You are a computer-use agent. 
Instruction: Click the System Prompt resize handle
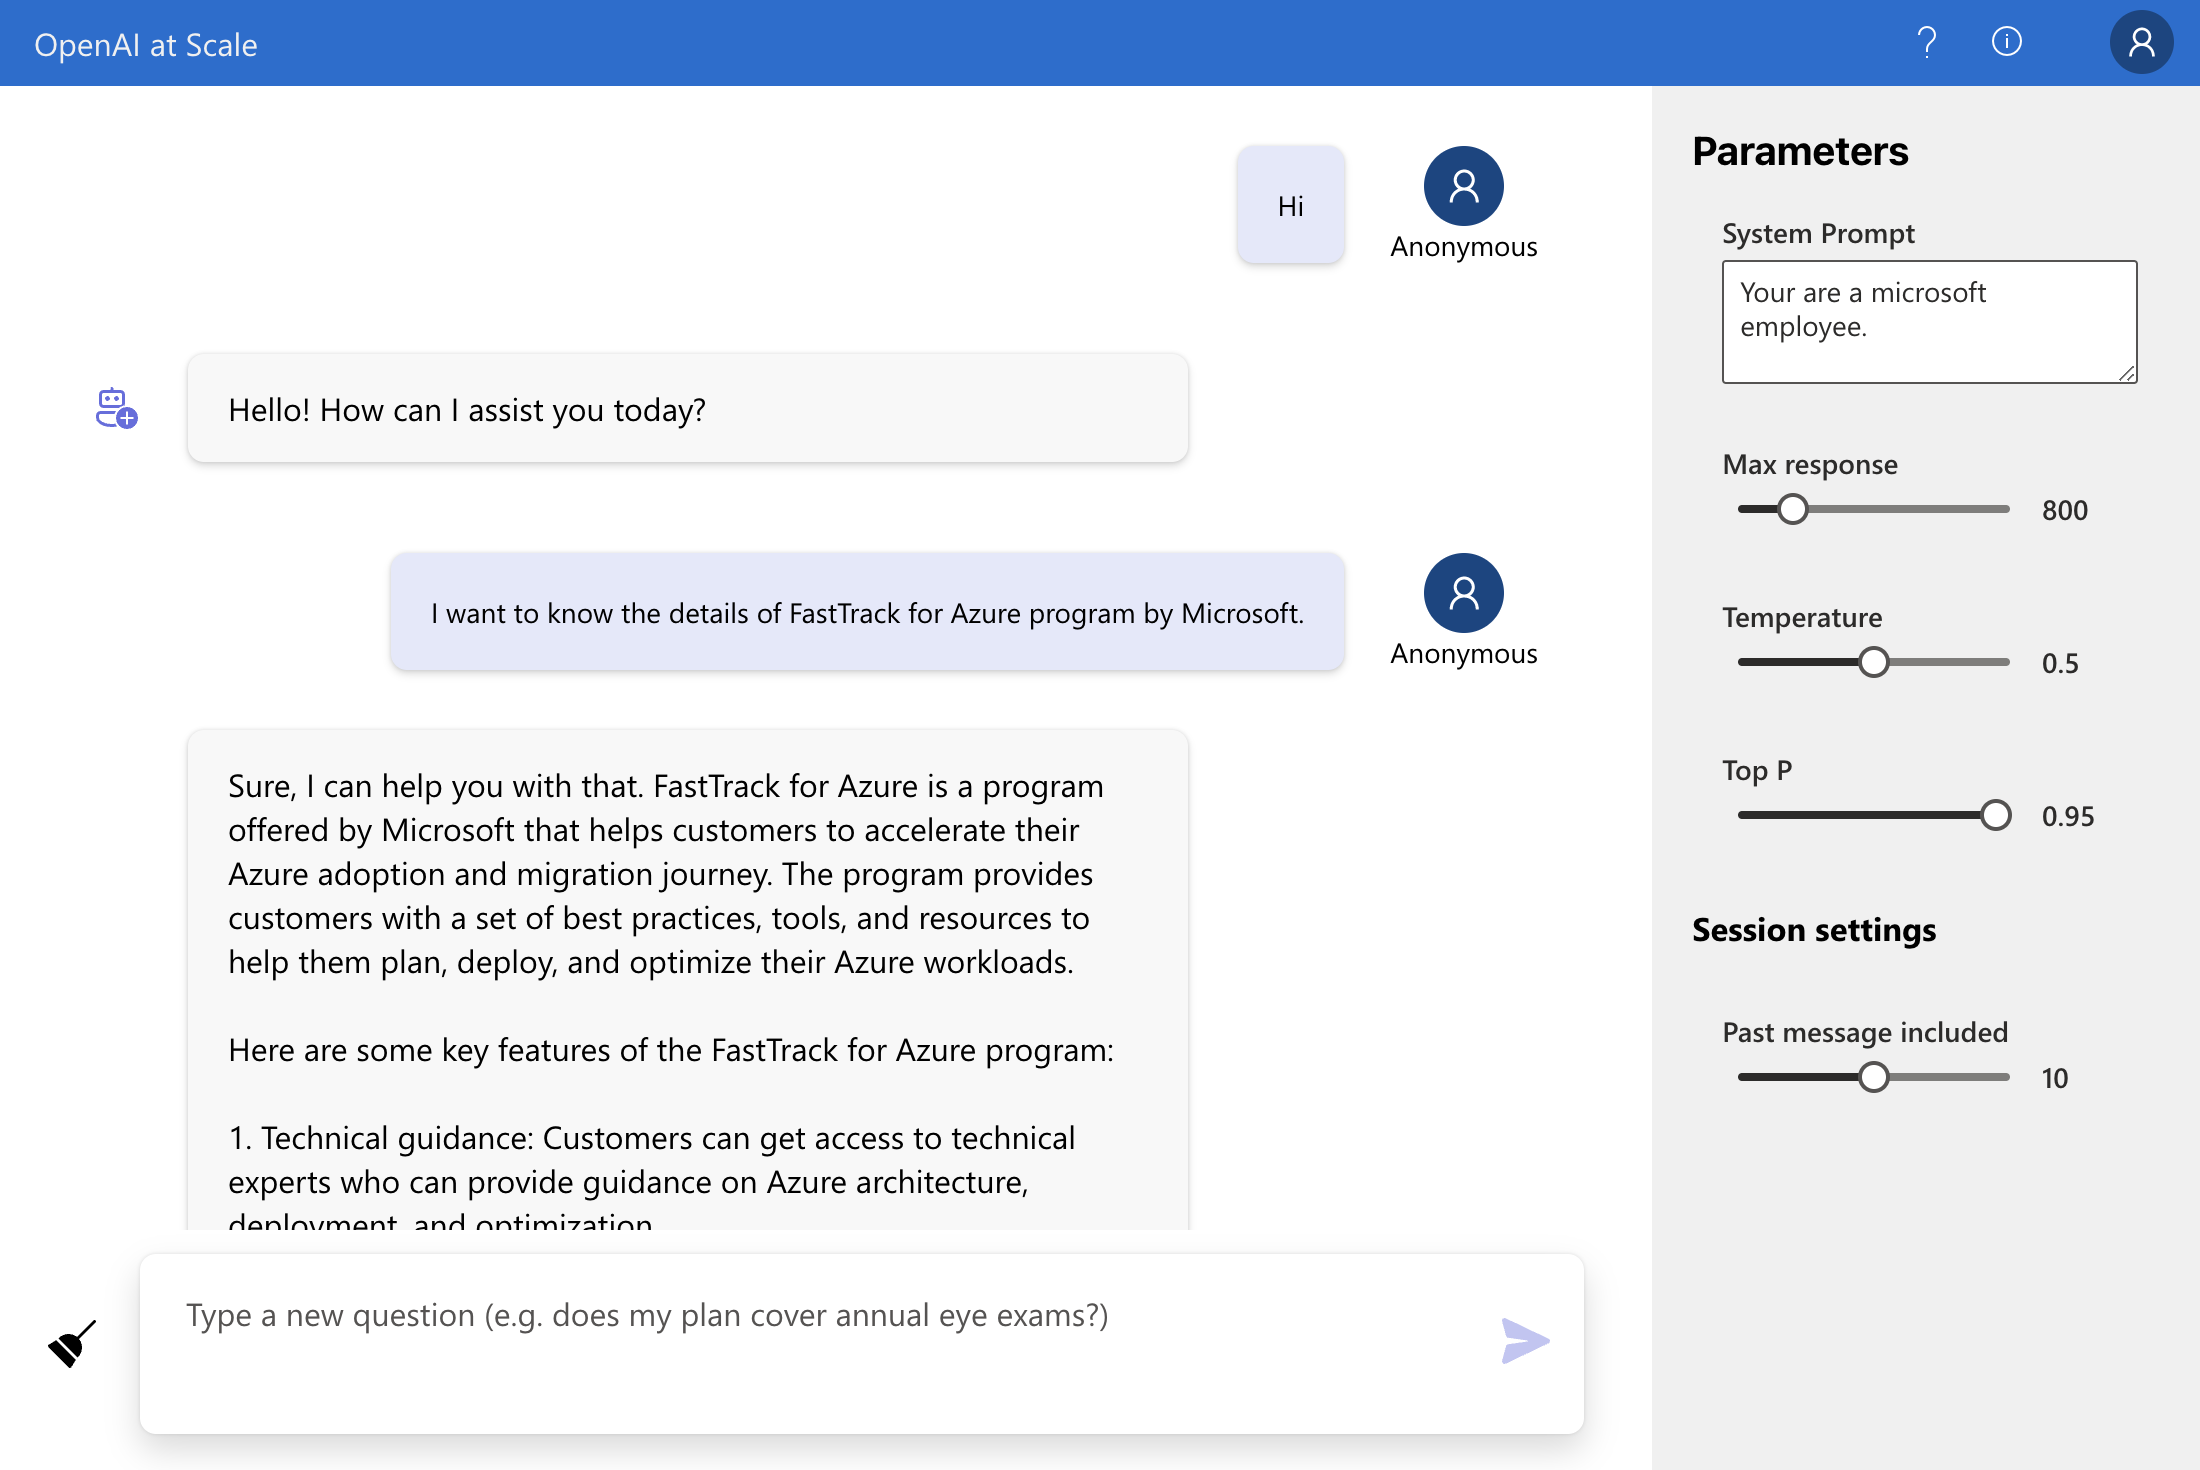(x=2127, y=373)
